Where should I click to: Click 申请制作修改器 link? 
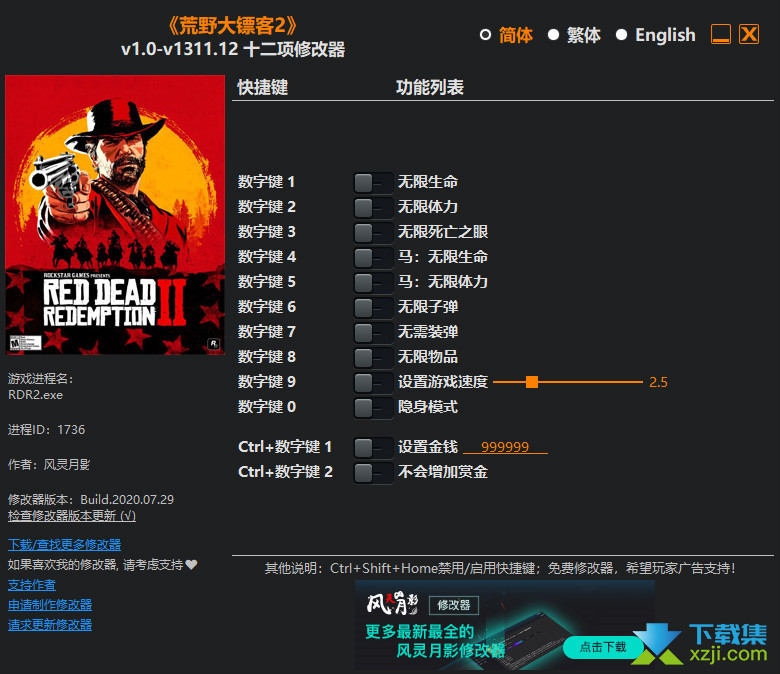tap(50, 605)
